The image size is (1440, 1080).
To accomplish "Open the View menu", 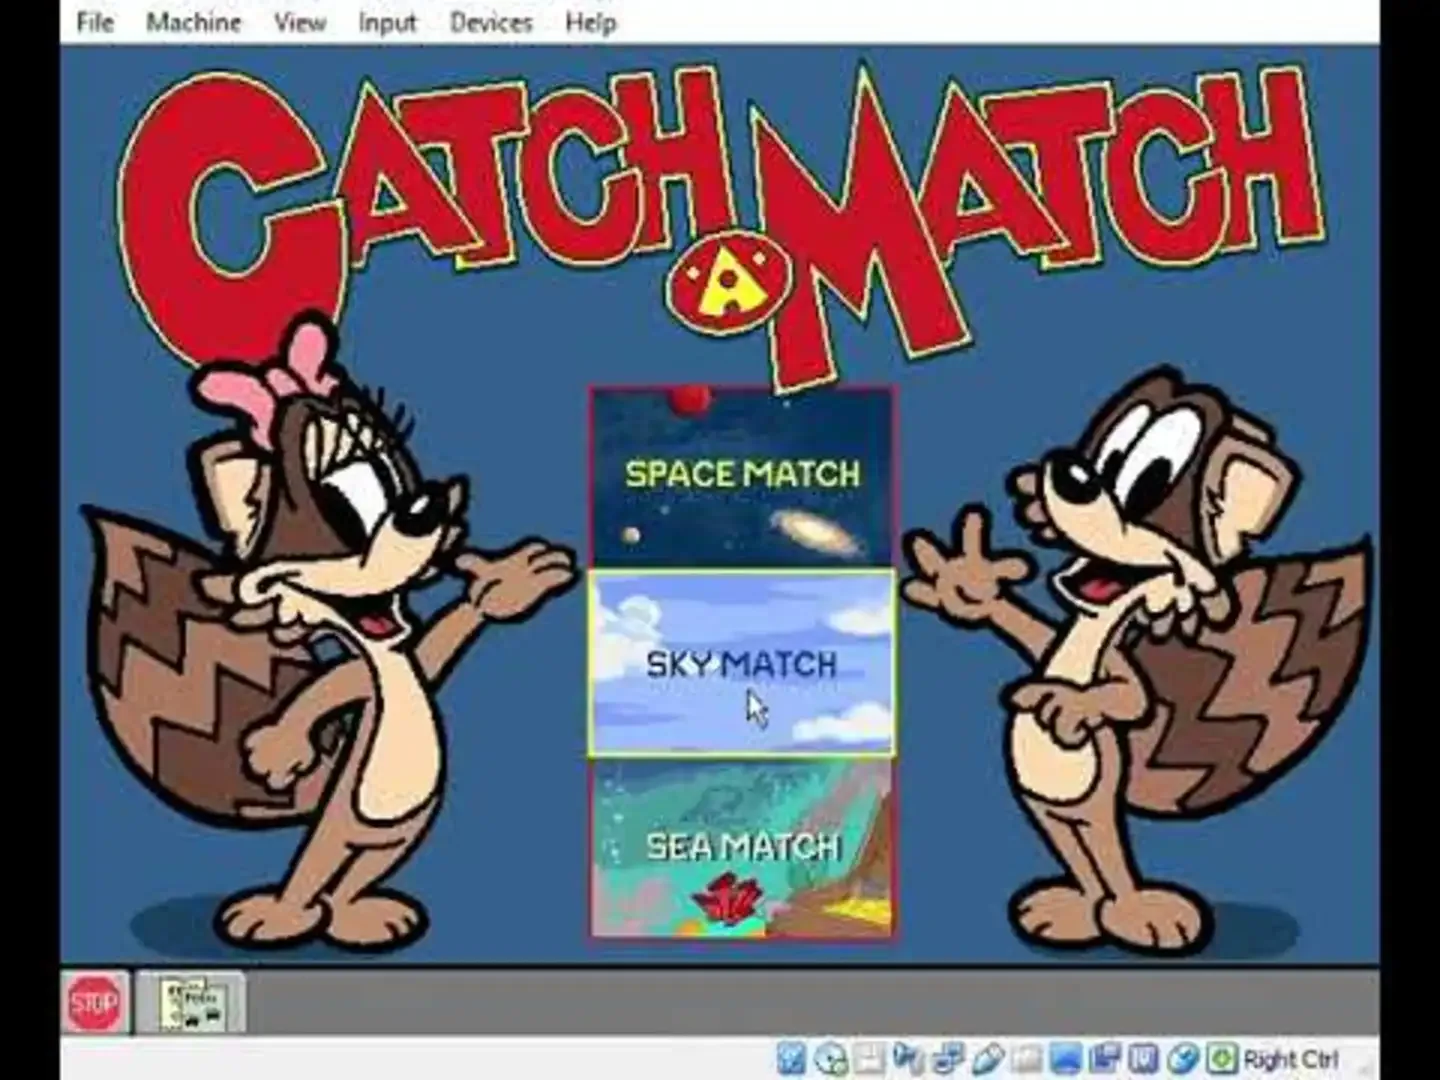I will 298,22.
